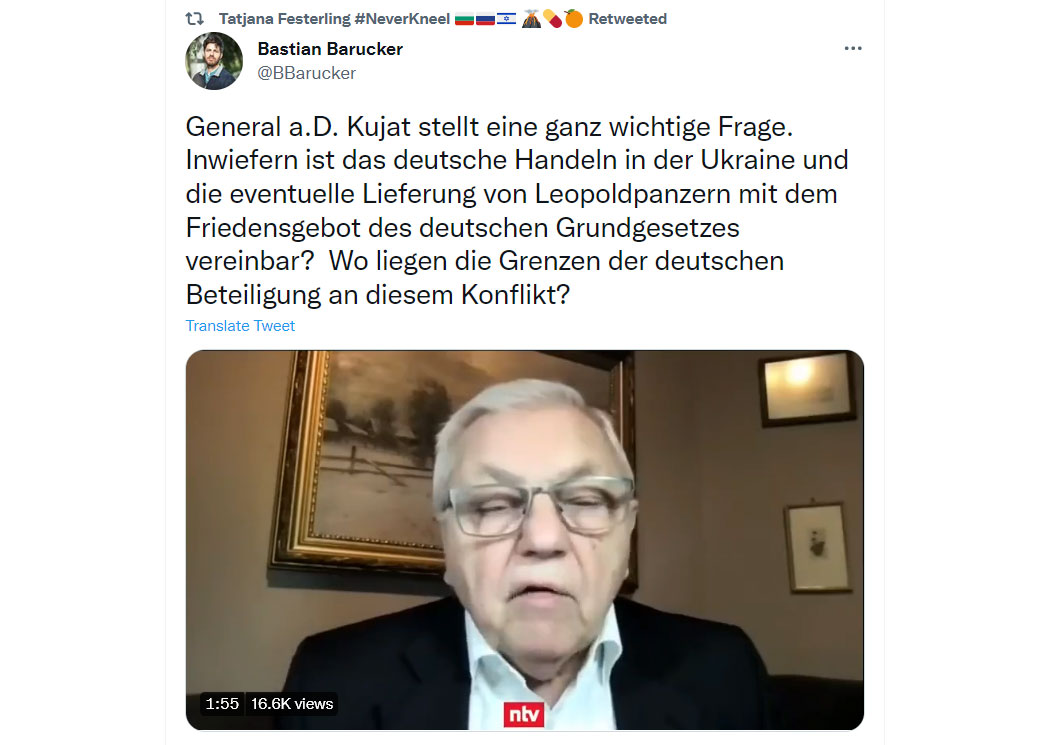Open the @BBarucker handle link
The width and height of the screenshot is (1050, 745).
coord(307,73)
